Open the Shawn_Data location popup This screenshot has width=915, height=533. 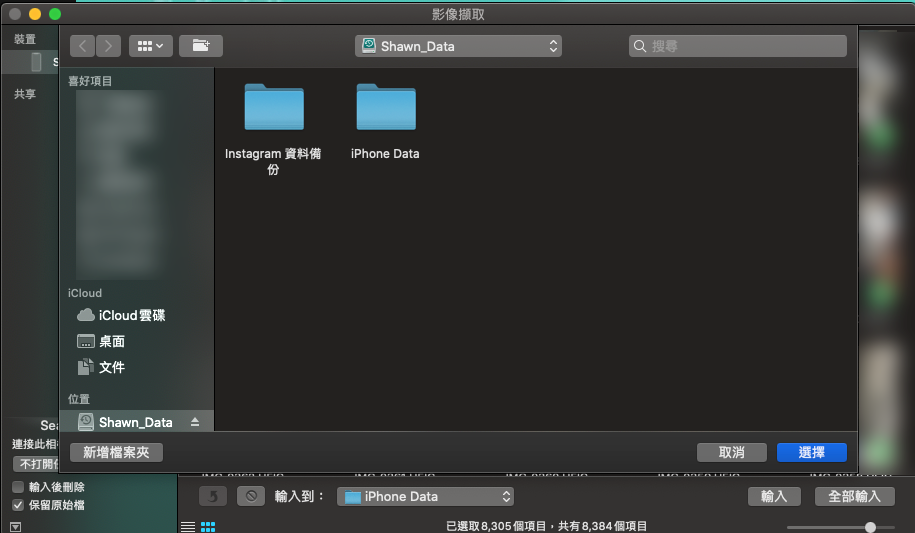pos(458,46)
